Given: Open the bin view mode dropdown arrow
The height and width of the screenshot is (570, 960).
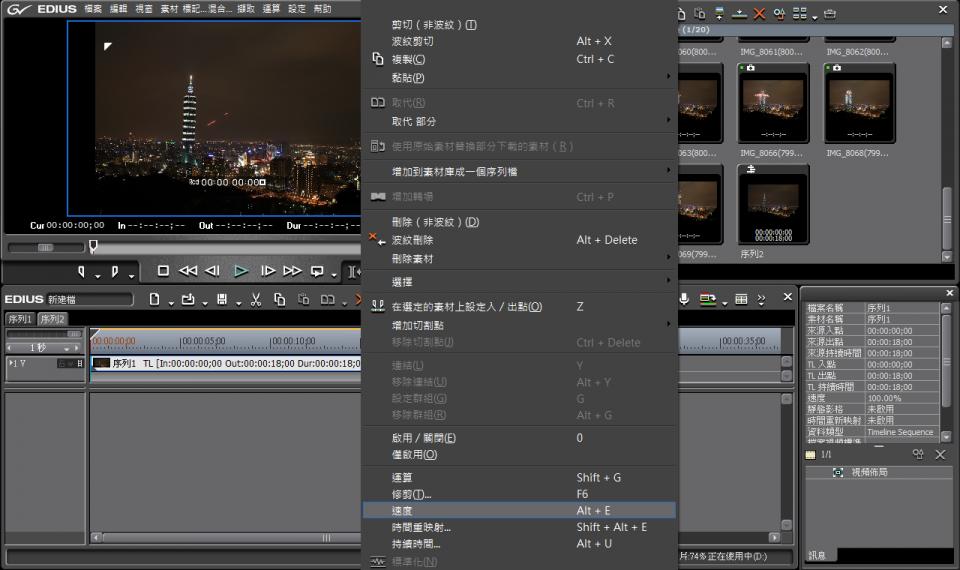Looking at the screenshot, I should pyautogui.click(x=814, y=16).
